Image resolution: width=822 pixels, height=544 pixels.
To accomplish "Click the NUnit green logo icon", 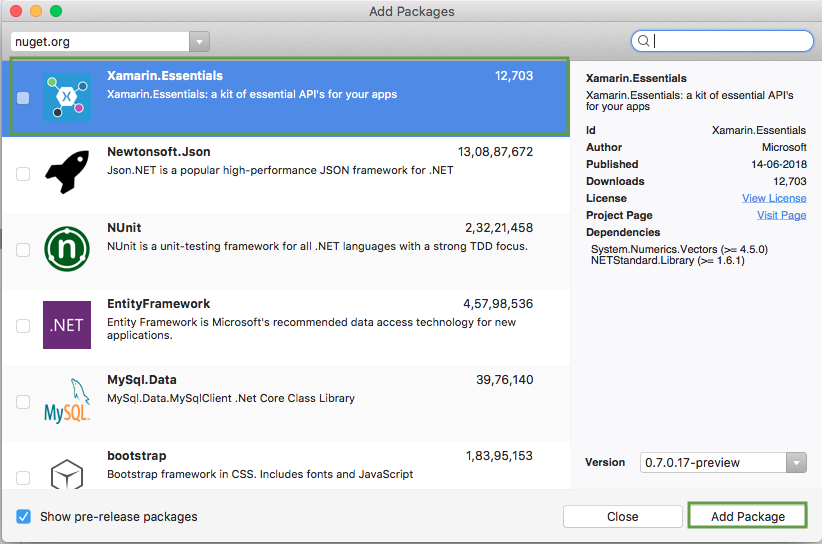I will pos(67,249).
